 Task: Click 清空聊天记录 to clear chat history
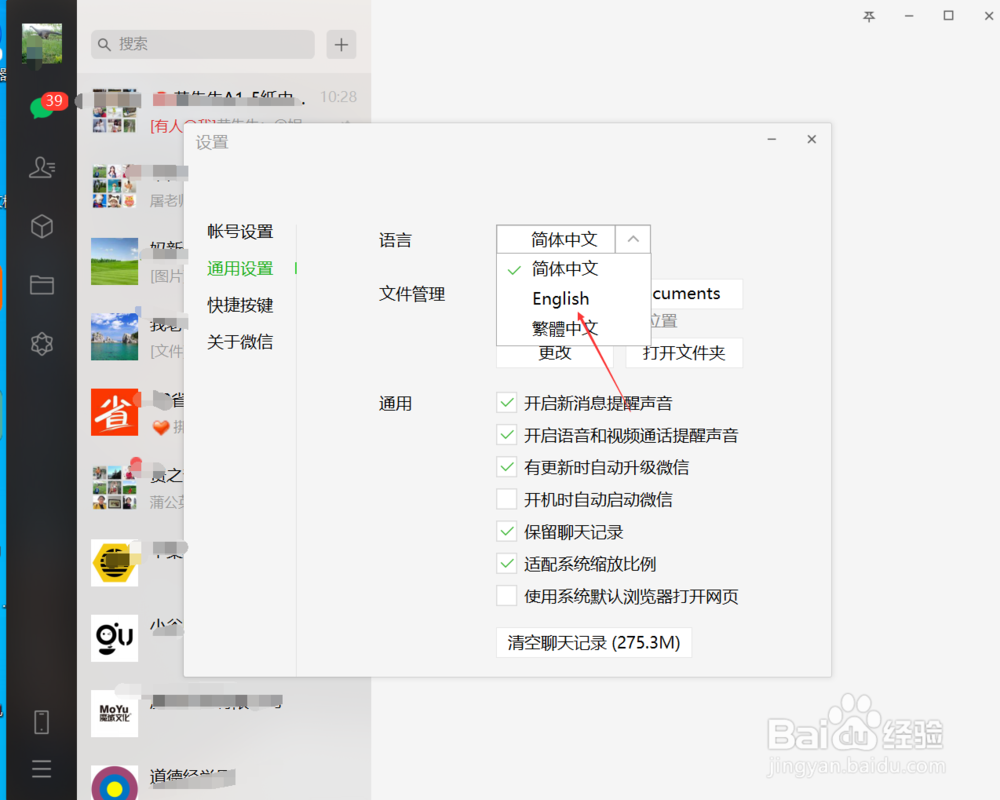[x=594, y=642]
